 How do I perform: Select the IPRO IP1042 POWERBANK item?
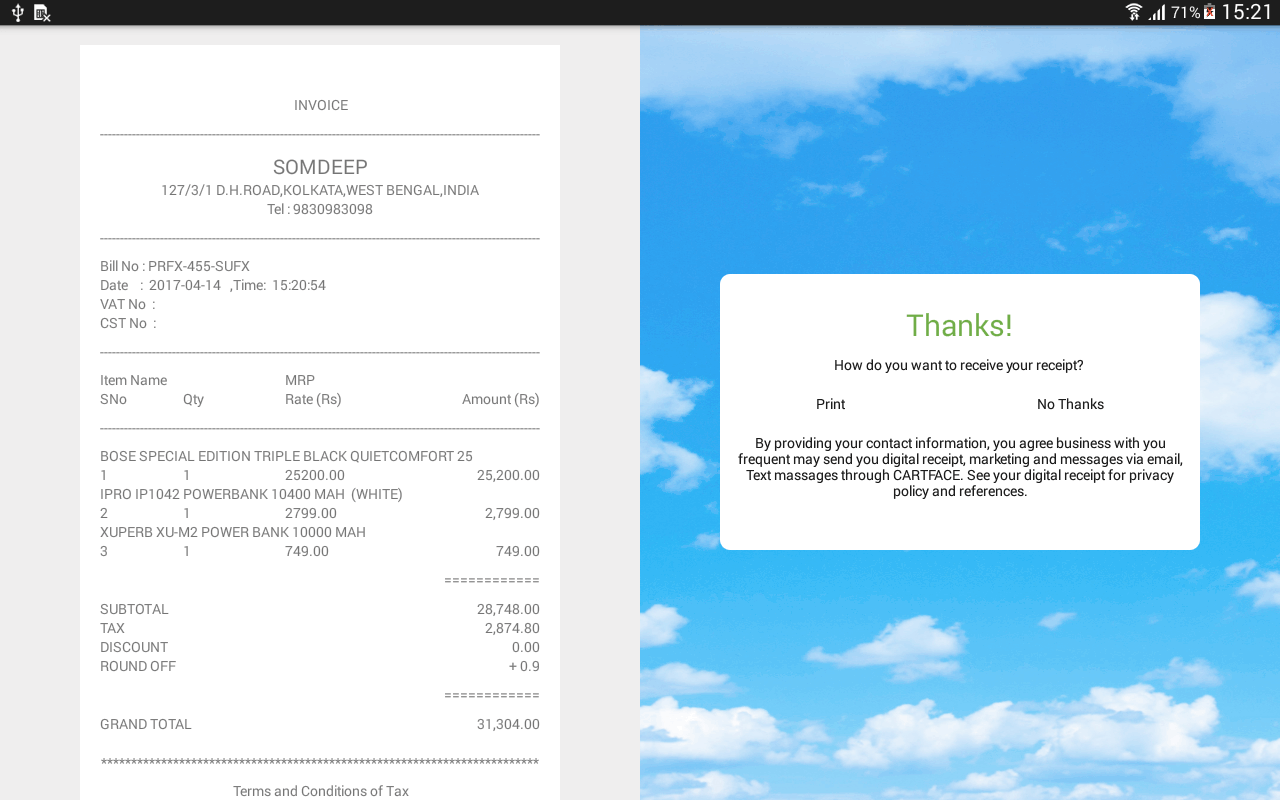click(251, 494)
